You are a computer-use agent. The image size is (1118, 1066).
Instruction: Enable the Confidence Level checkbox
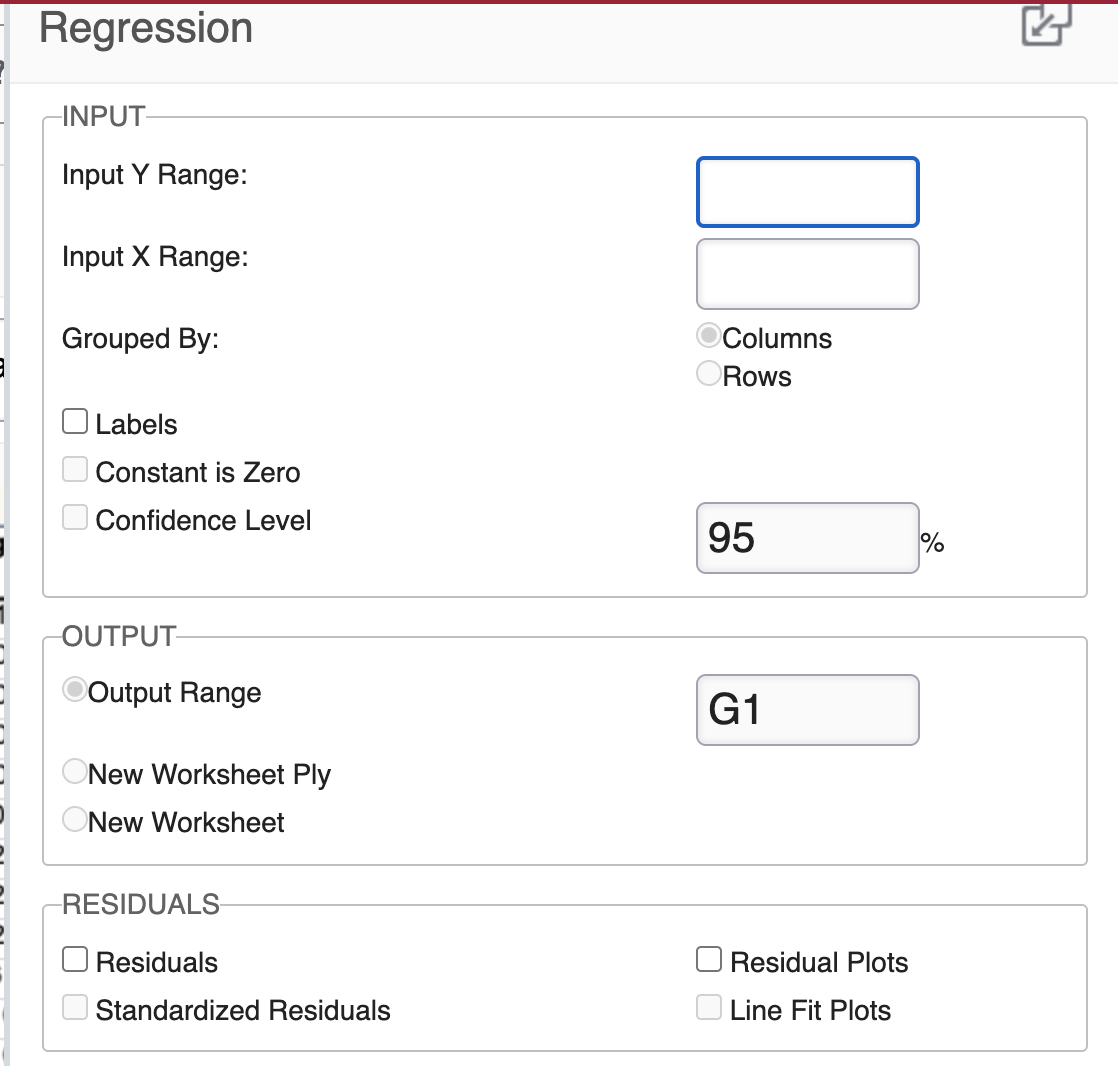pyautogui.click(x=75, y=517)
